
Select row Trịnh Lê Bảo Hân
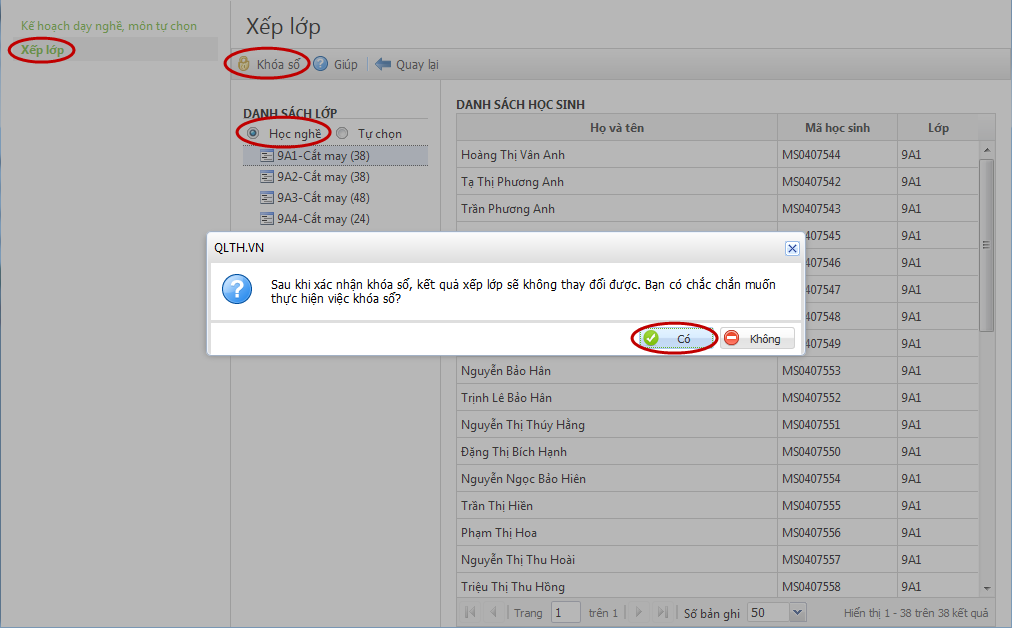pos(718,398)
